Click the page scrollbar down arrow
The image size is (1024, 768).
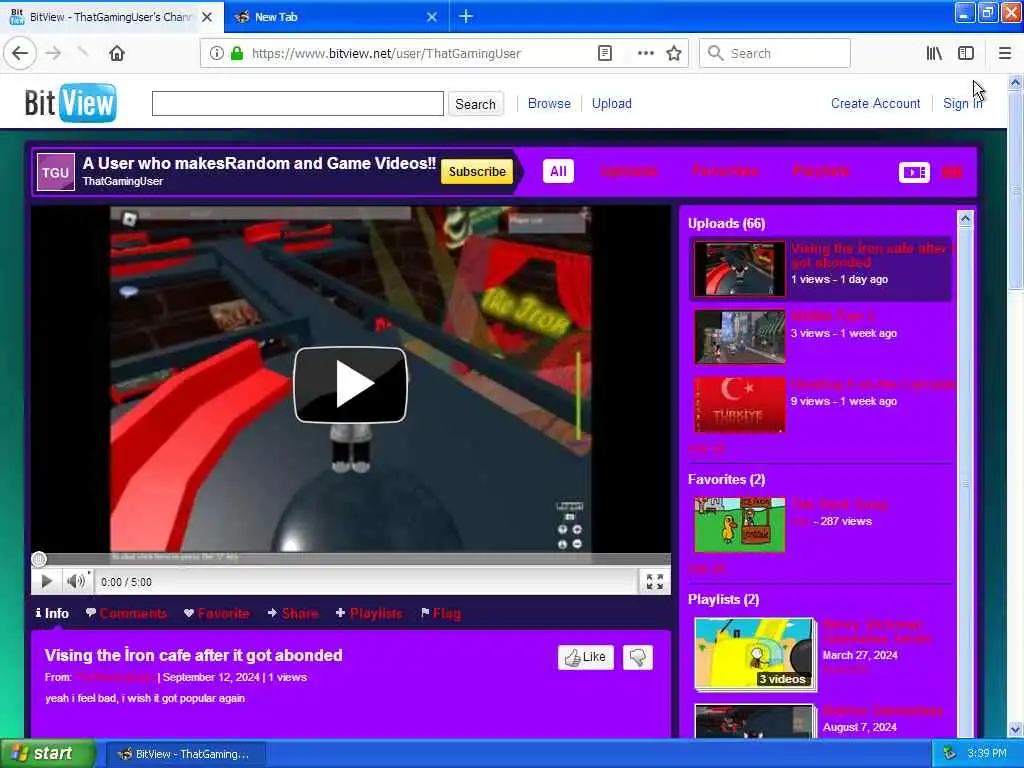click(1015, 729)
